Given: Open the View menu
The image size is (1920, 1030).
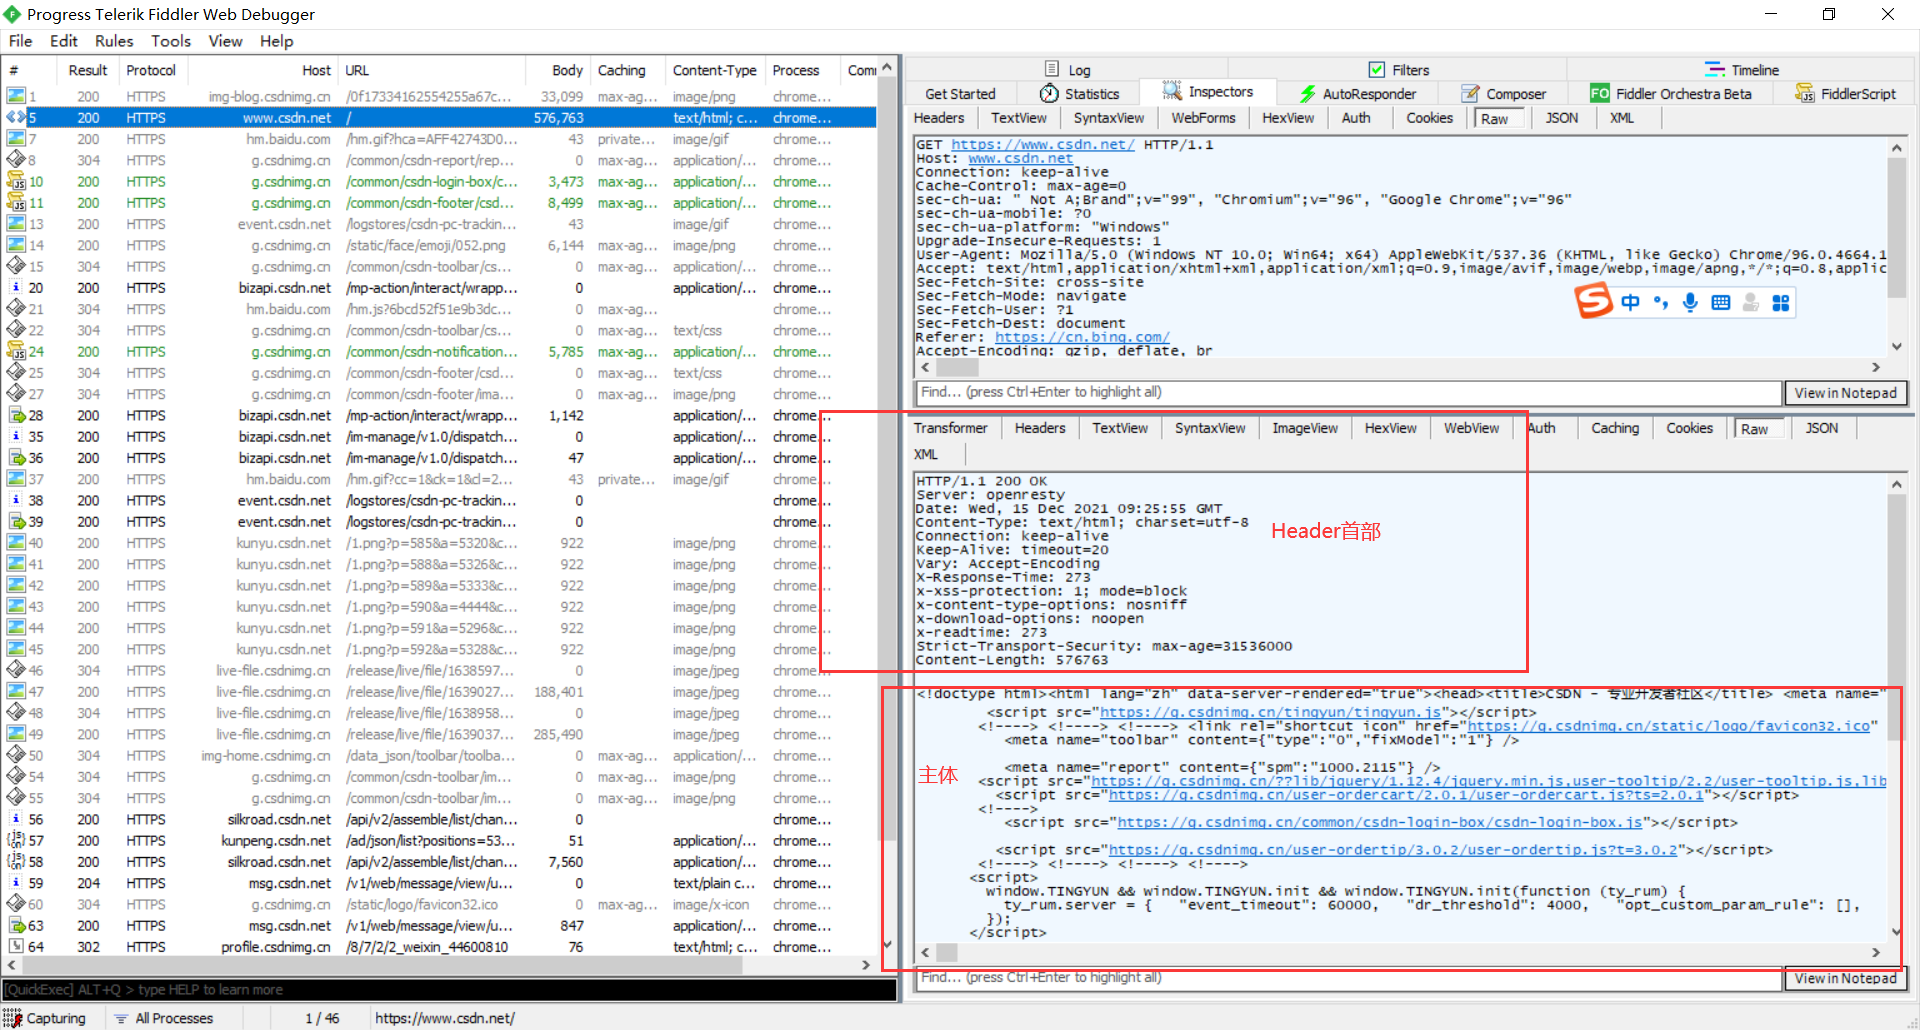Looking at the screenshot, I should [x=225, y=41].
